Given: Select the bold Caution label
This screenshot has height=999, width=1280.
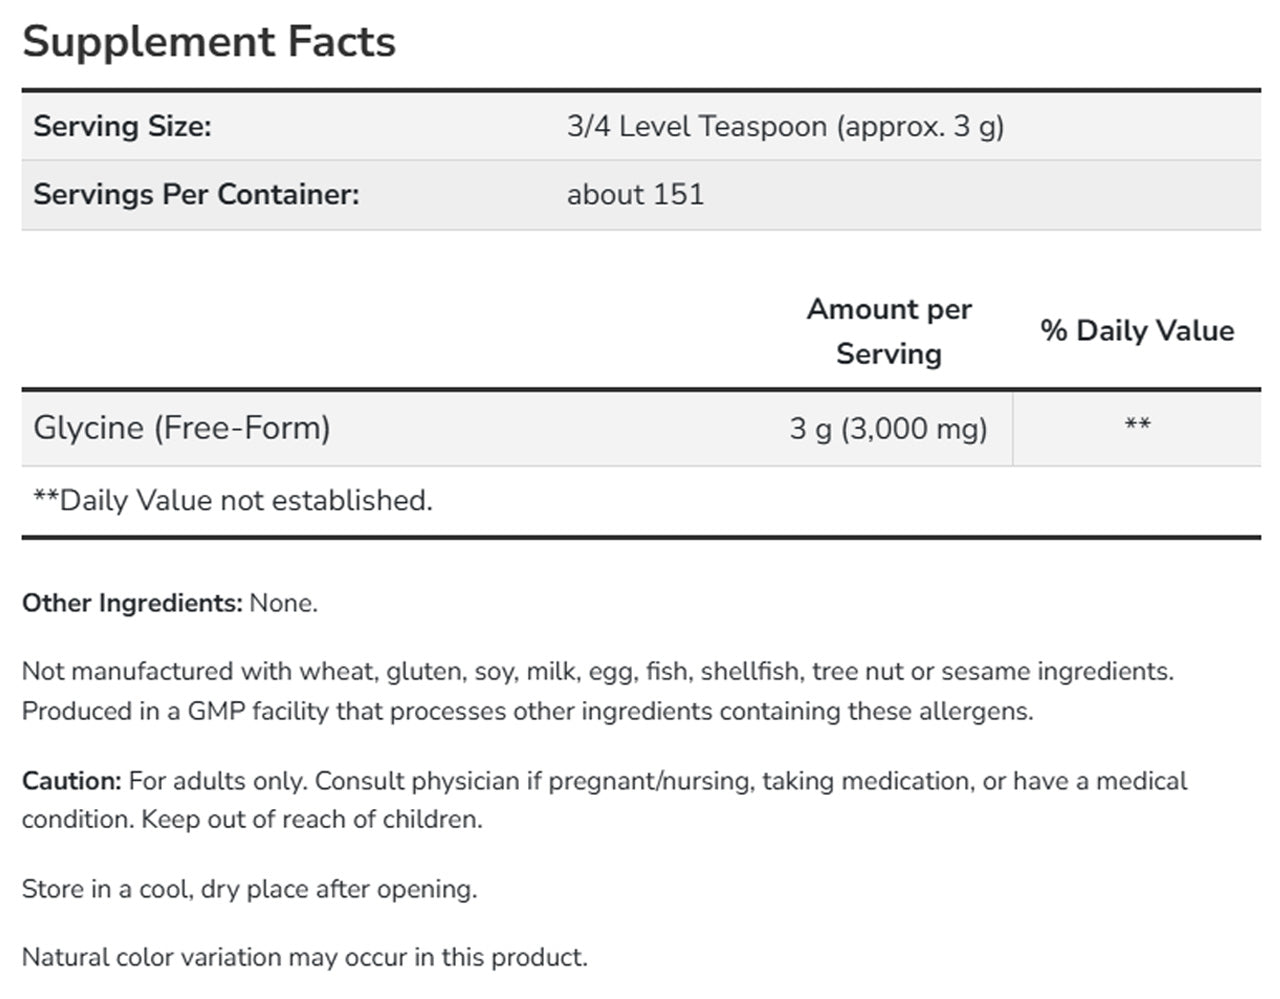Looking at the screenshot, I should [x=72, y=781].
